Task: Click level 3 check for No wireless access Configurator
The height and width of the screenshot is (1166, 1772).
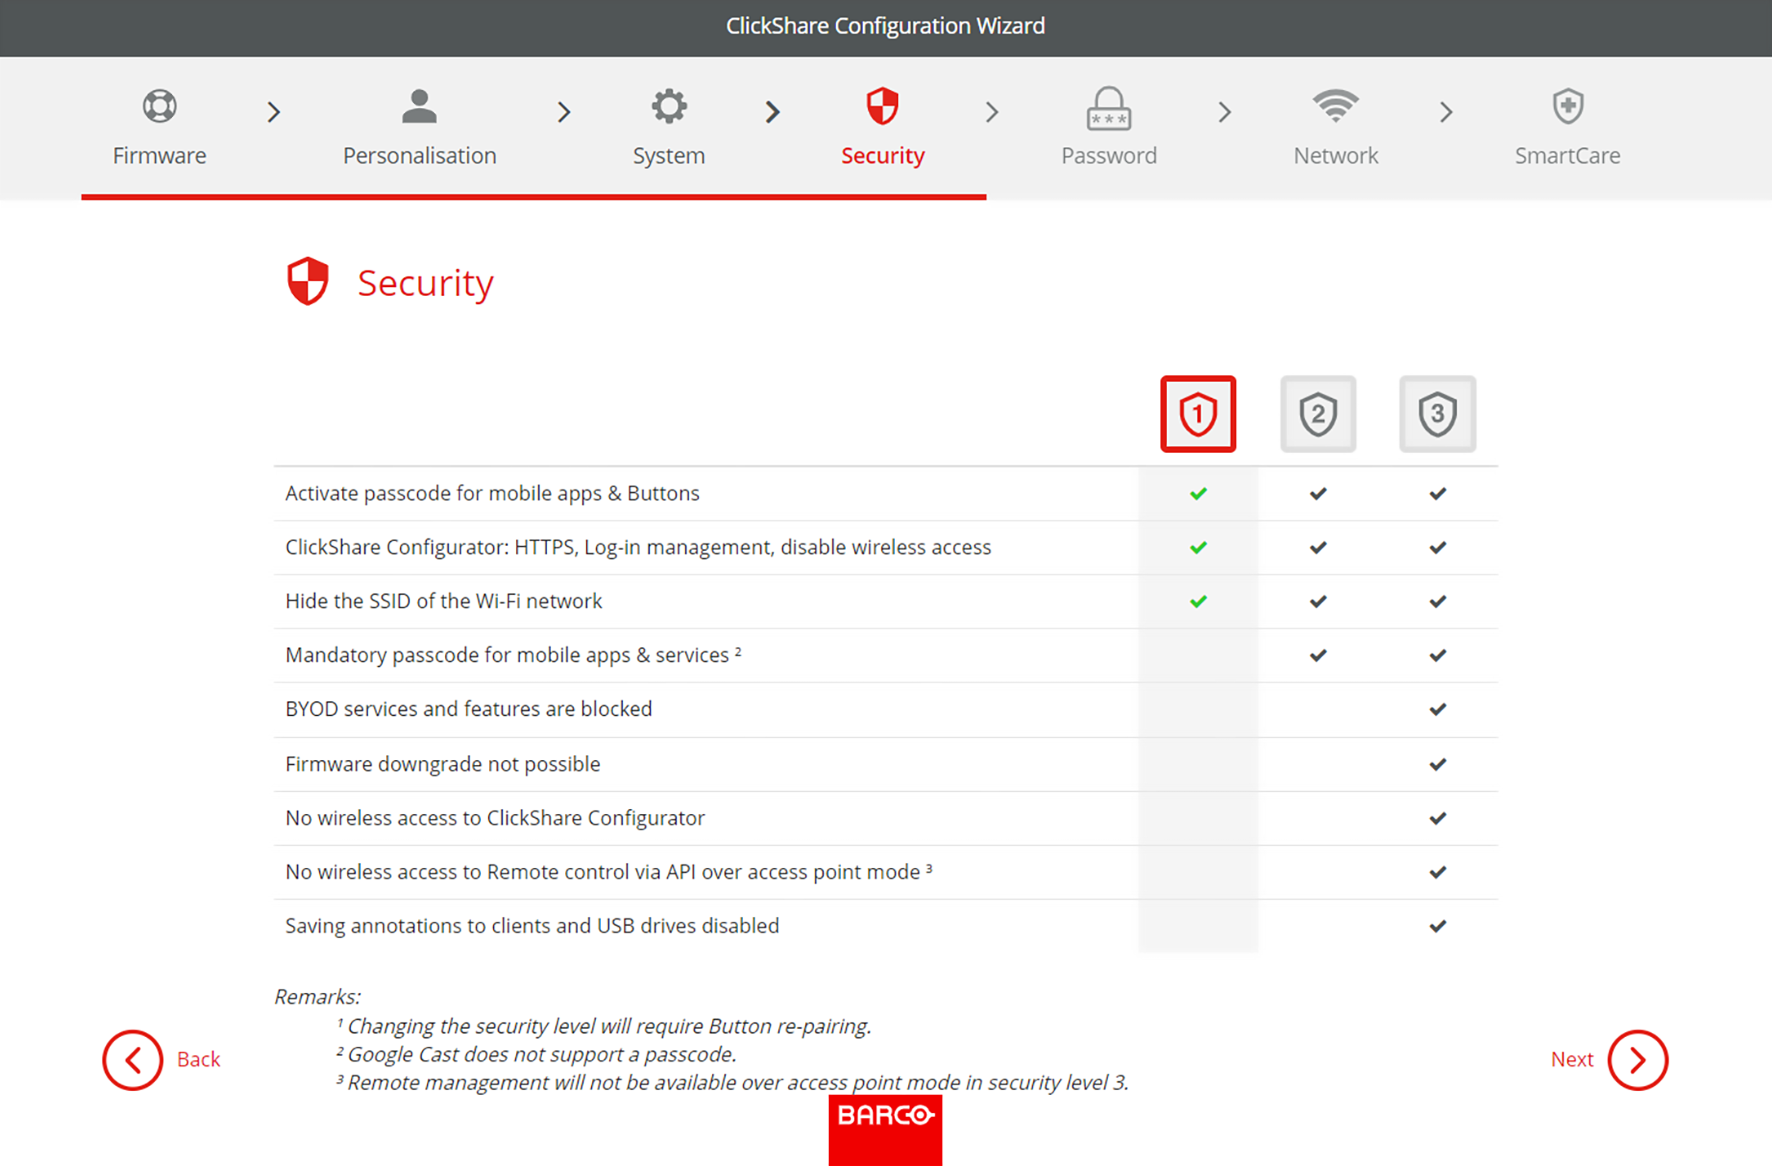Action: [x=1437, y=818]
